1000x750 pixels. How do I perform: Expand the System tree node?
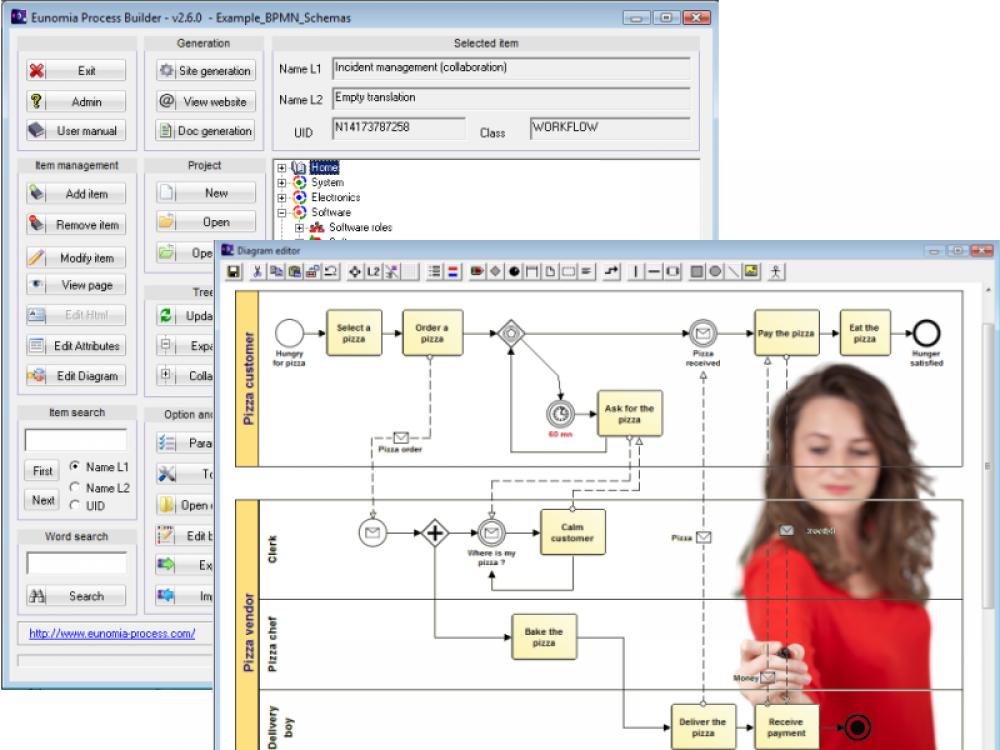tap(282, 183)
